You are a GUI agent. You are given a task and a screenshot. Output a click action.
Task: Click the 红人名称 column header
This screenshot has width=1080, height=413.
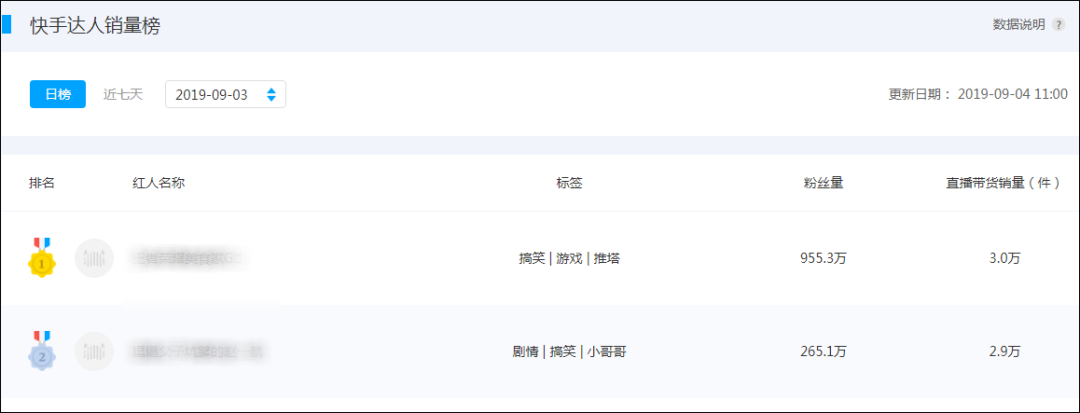click(x=158, y=183)
